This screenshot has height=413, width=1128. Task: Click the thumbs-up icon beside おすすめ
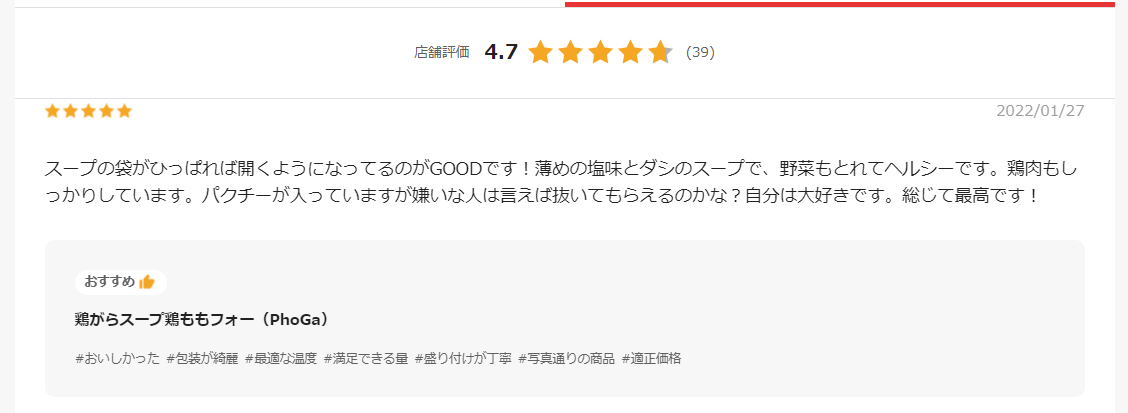coord(147,282)
